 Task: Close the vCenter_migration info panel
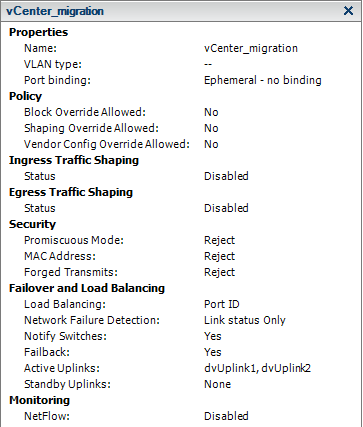pos(348,11)
